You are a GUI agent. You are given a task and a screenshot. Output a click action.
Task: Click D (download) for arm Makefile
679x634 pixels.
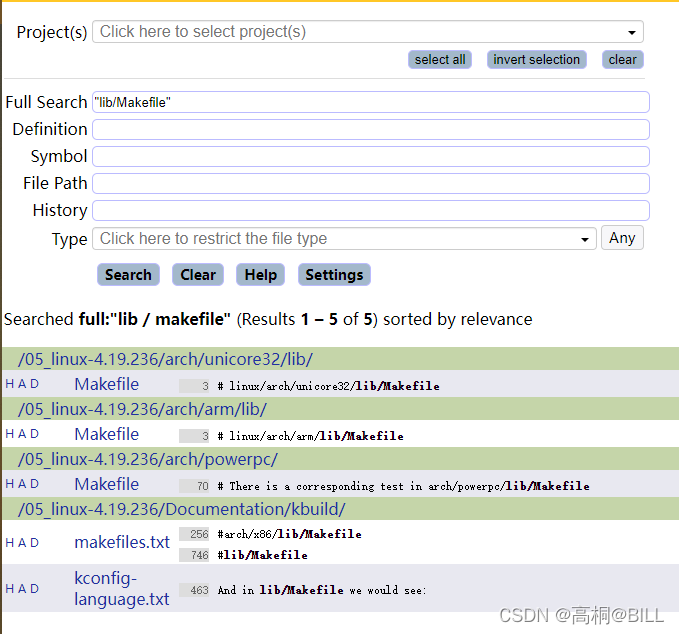35,433
